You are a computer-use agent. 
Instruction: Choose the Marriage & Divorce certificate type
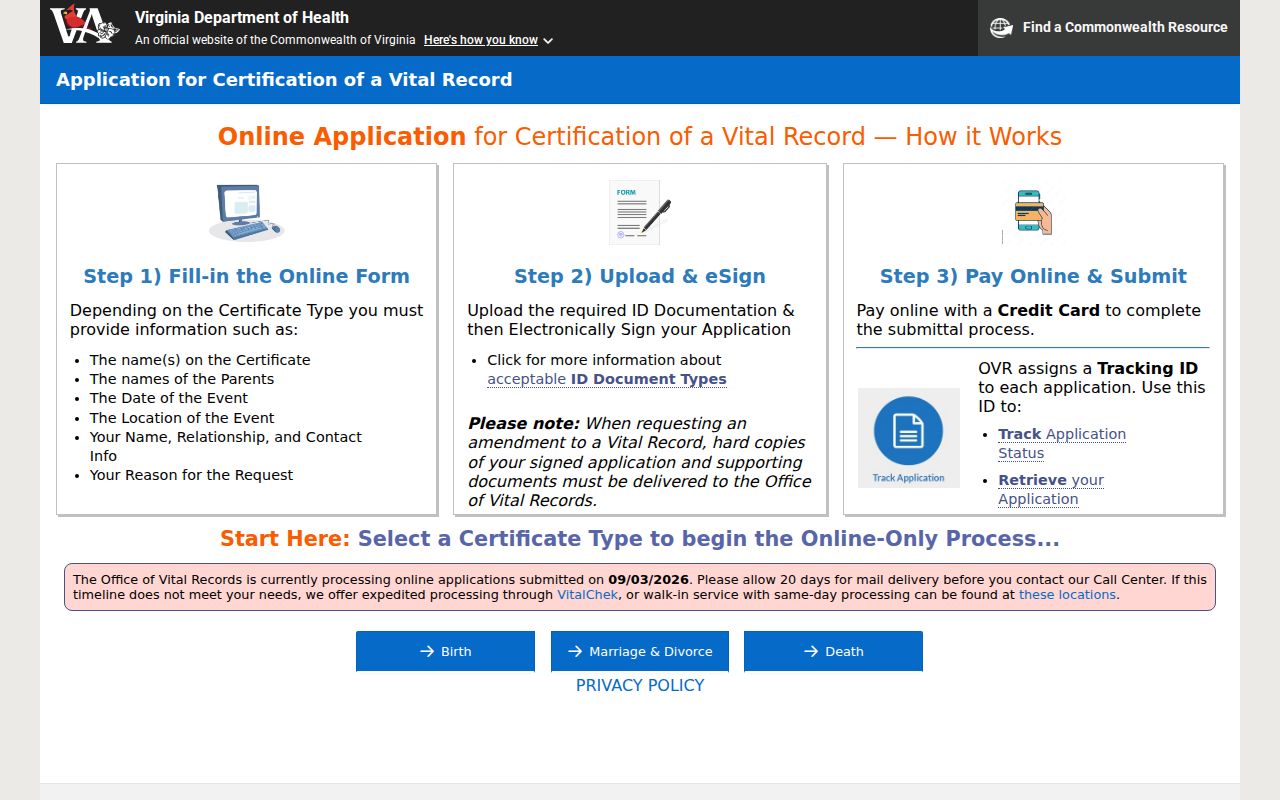click(640, 651)
